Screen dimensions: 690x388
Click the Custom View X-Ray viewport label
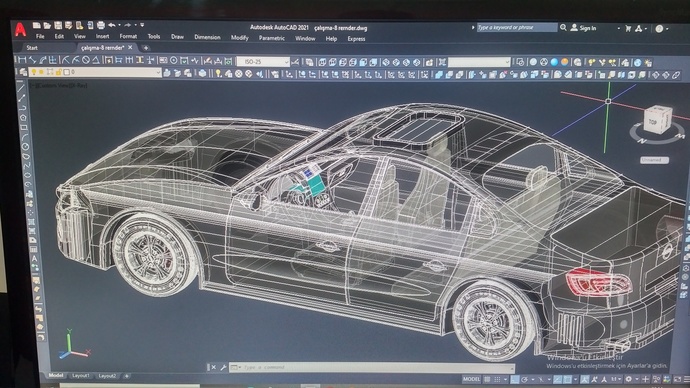click(59, 86)
